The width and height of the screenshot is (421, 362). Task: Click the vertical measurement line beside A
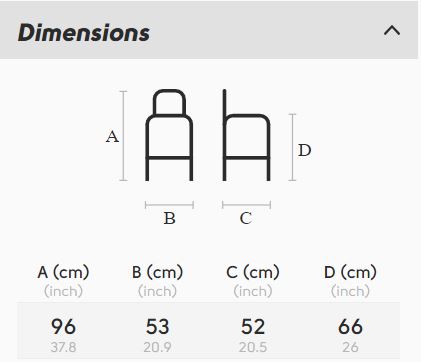click(x=123, y=136)
